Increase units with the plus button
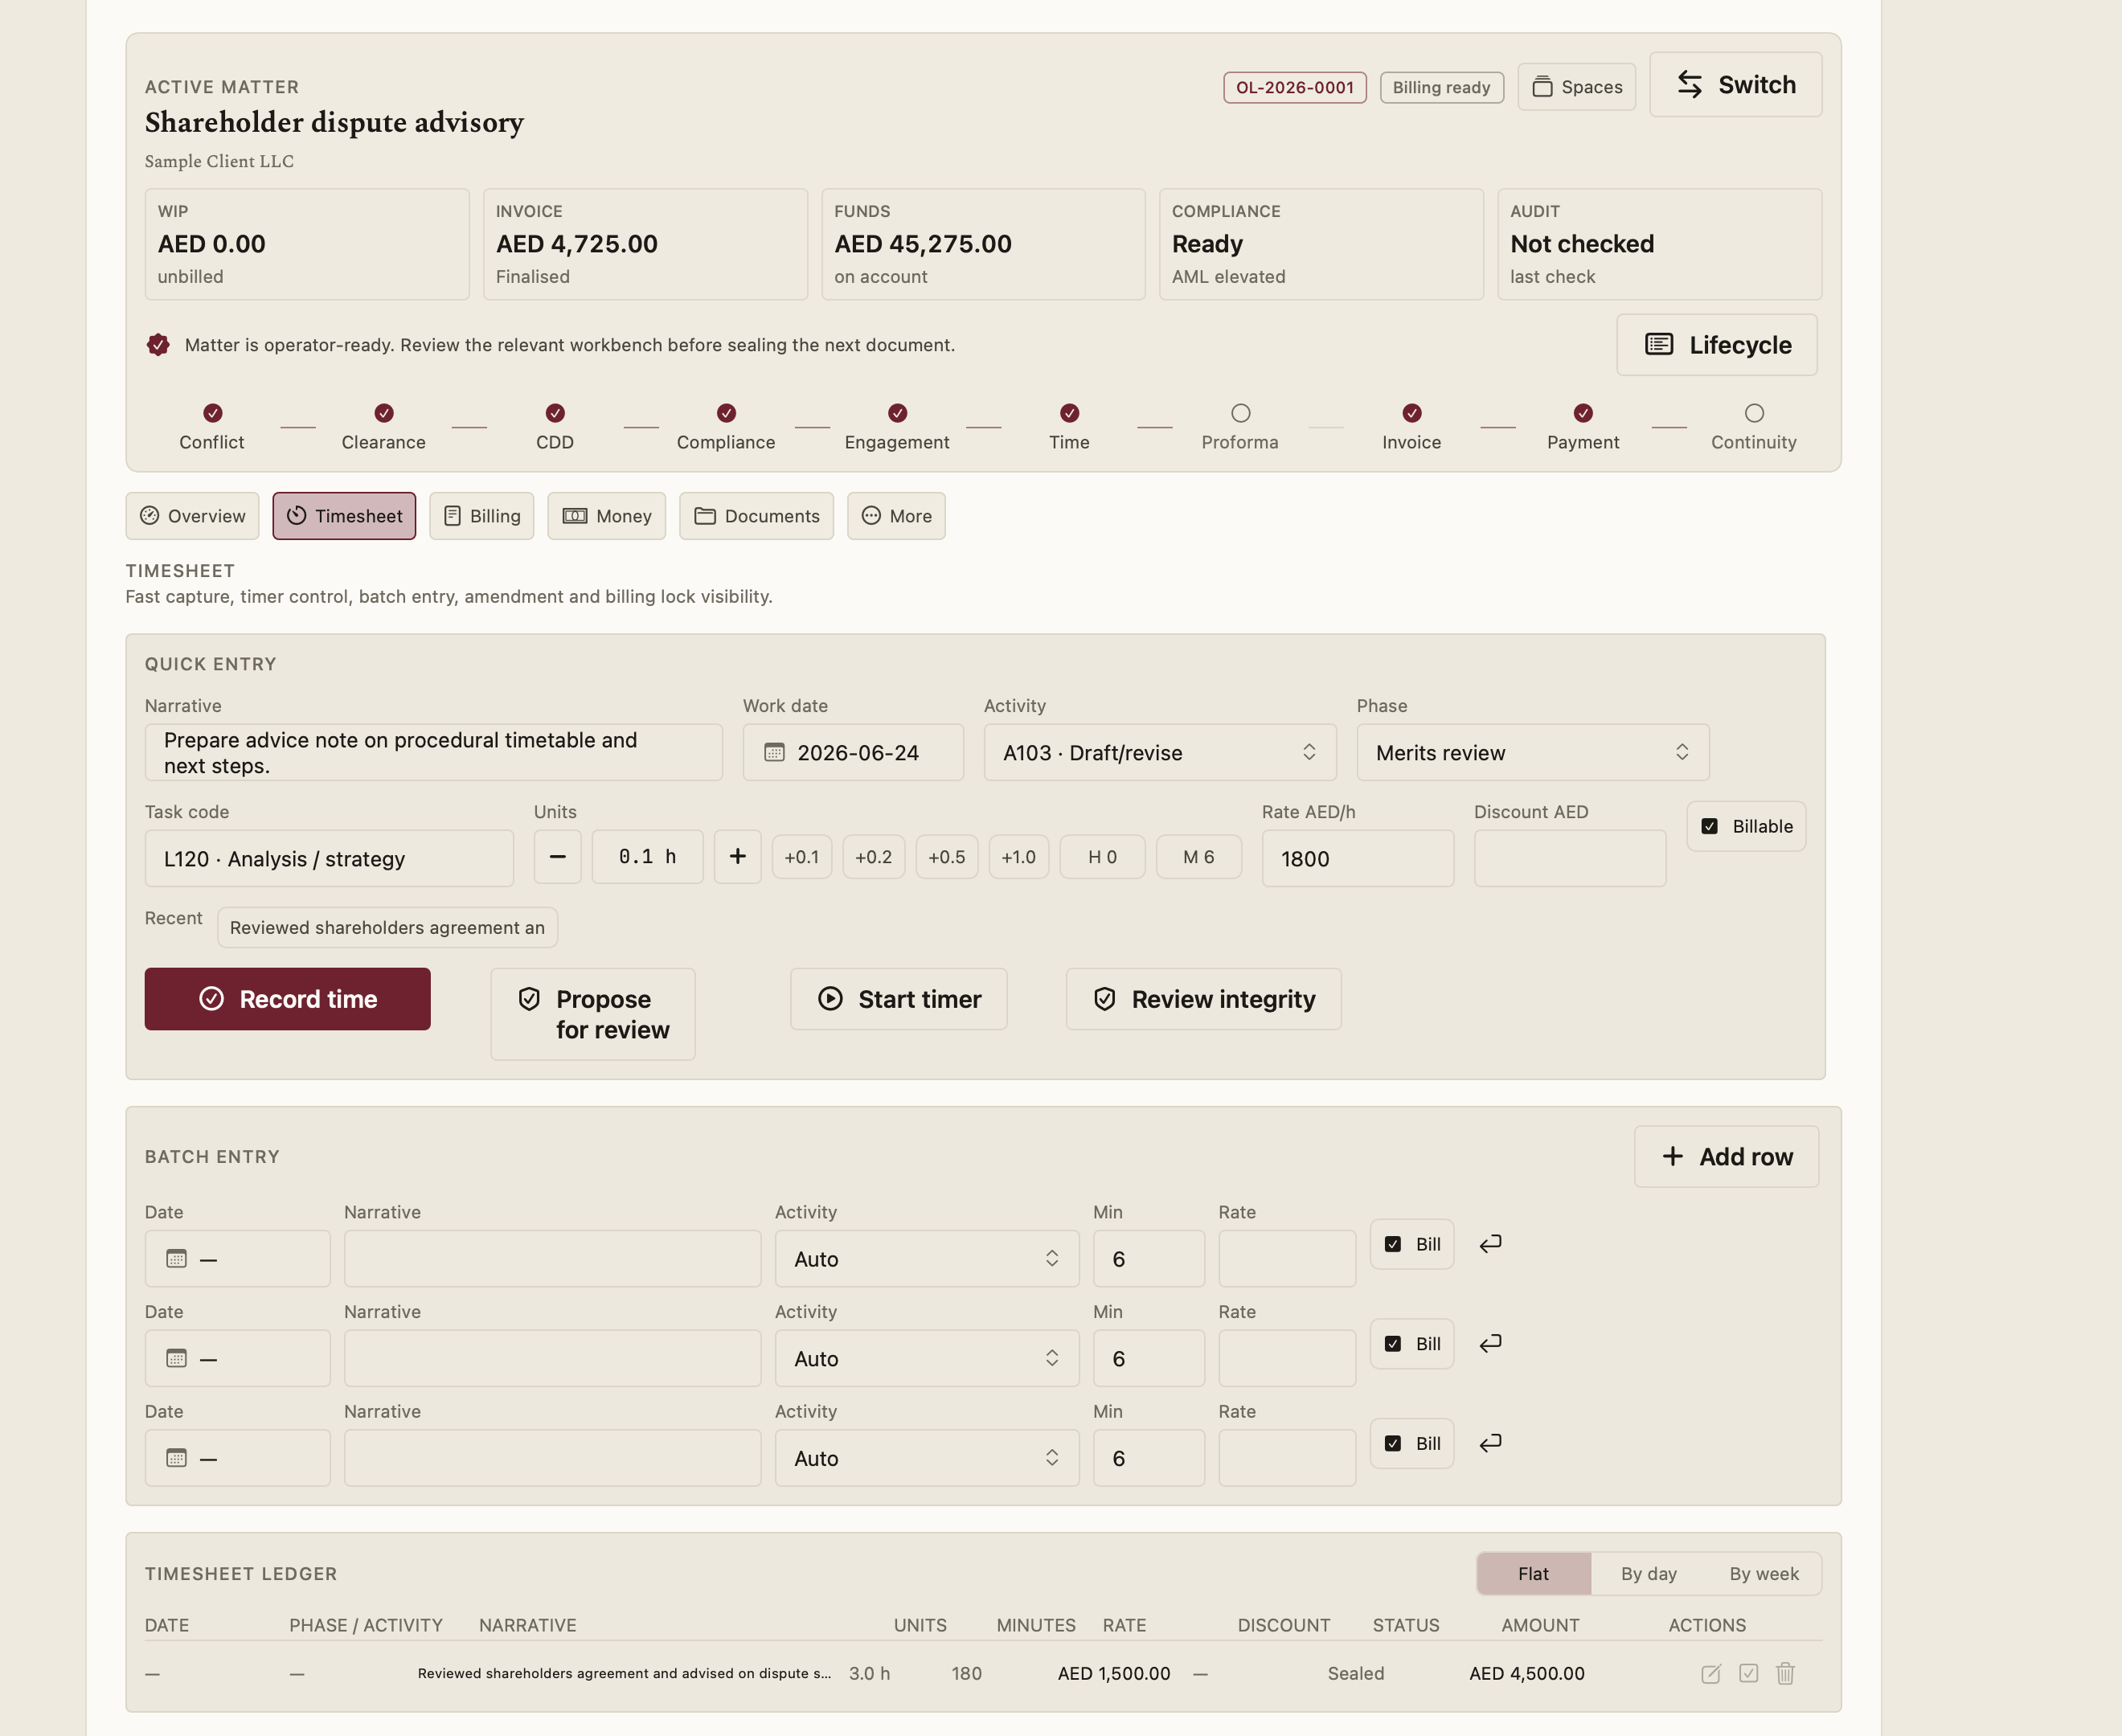Image resolution: width=2122 pixels, height=1736 pixels. pyautogui.click(x=738, y=857)
